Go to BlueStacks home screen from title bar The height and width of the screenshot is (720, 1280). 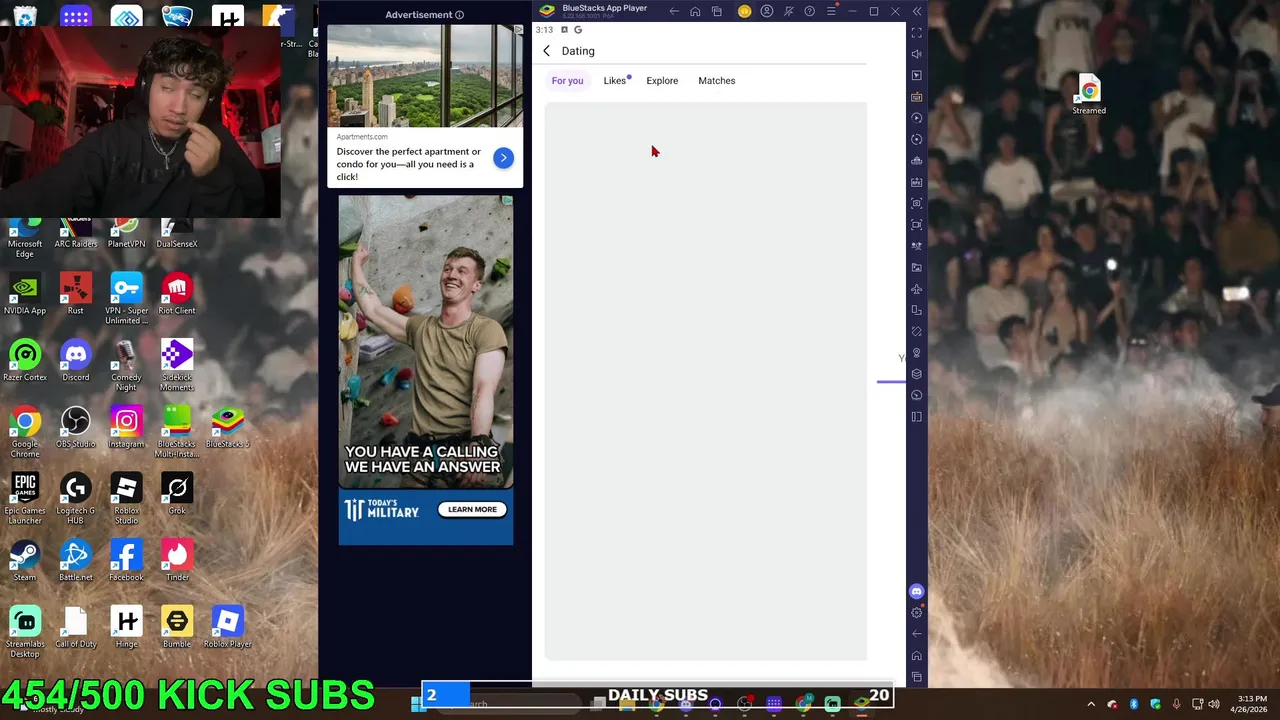[x=695, y=11]
